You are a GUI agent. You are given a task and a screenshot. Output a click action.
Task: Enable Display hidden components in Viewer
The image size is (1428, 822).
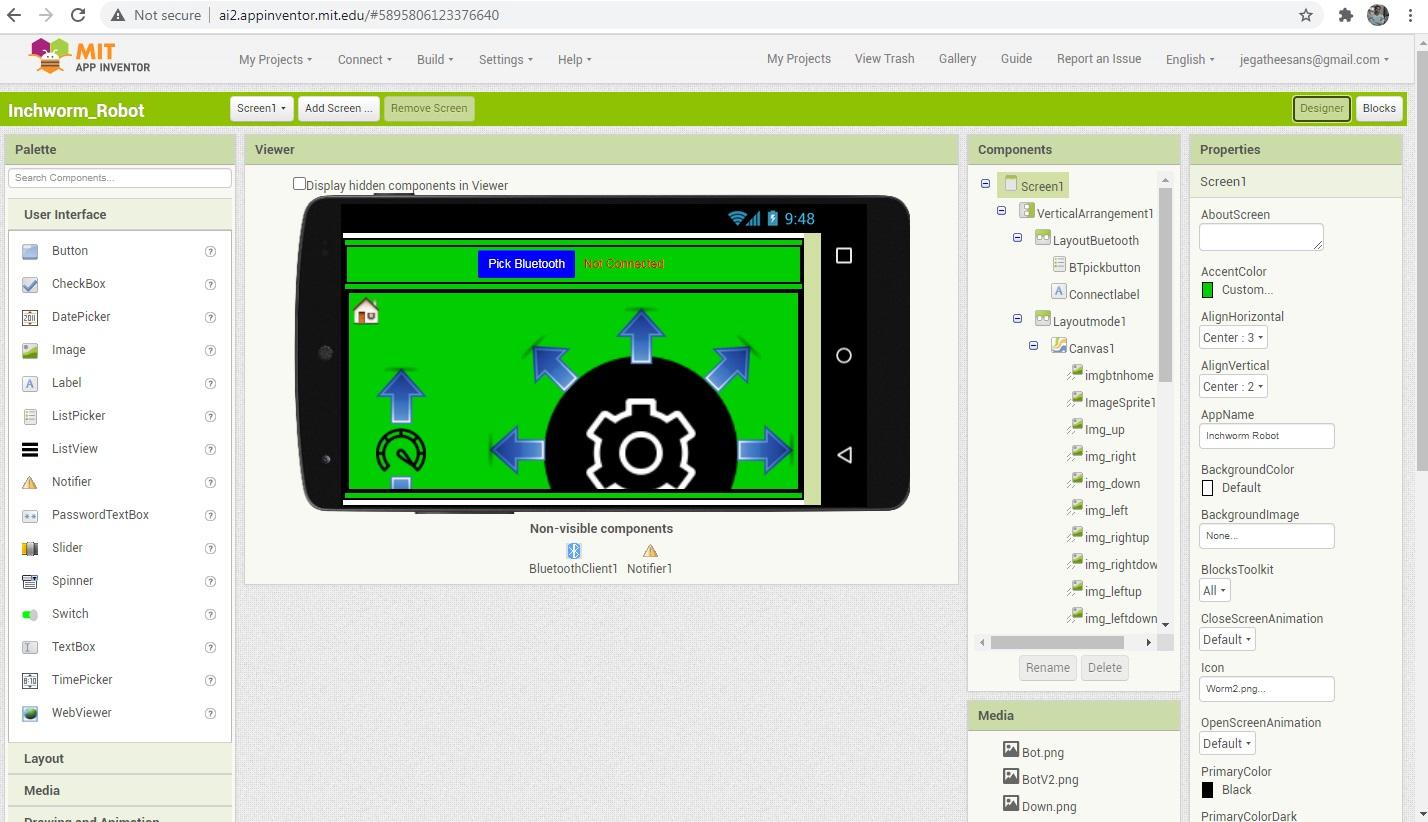click(299, 183)
